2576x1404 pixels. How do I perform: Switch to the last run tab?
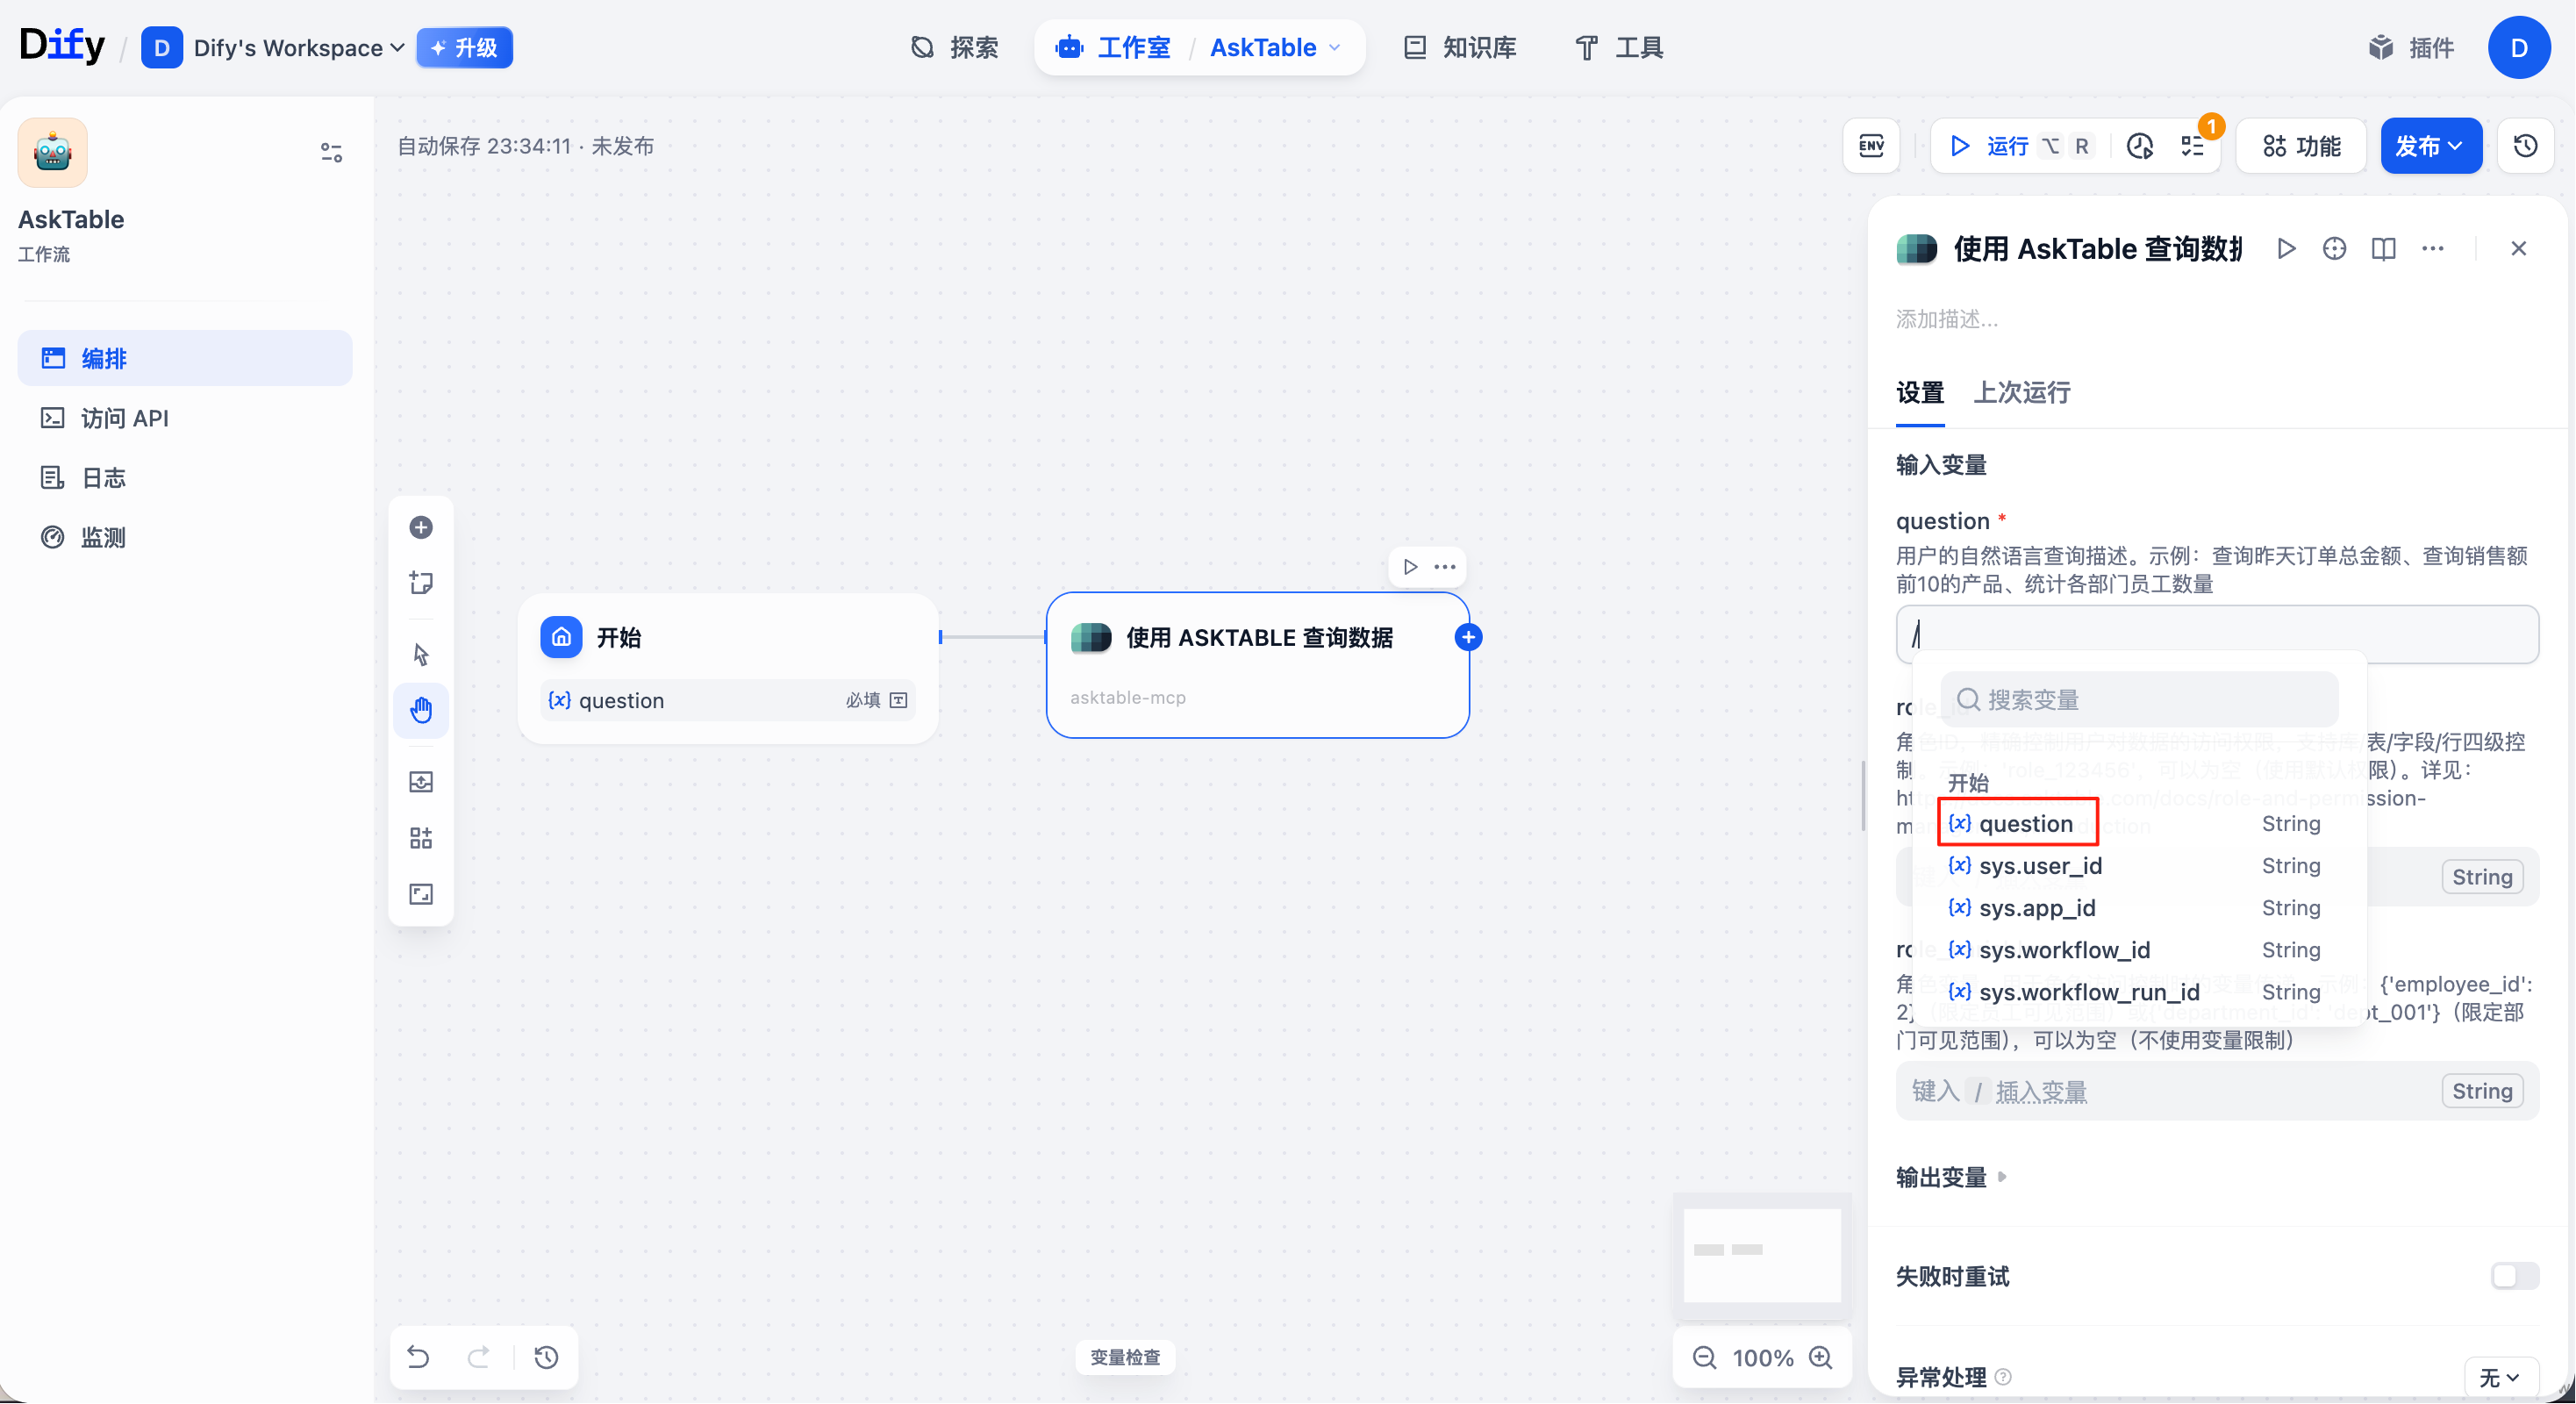point(2021,393)
